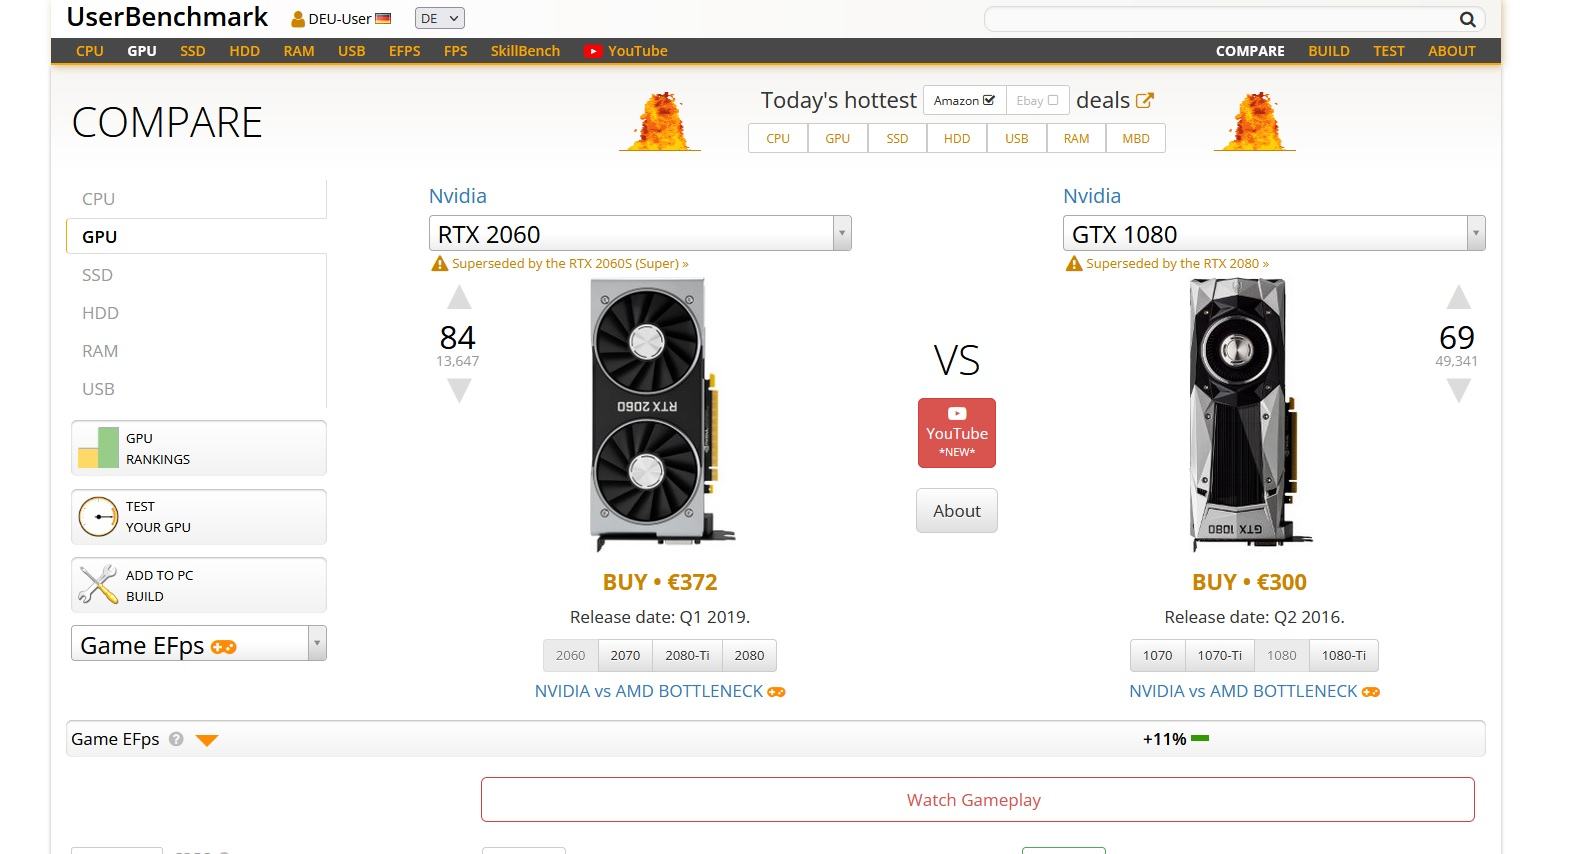
Task: Open EFPS in the top nav bar
Action: pyautogui.click(x=405, y=51)
